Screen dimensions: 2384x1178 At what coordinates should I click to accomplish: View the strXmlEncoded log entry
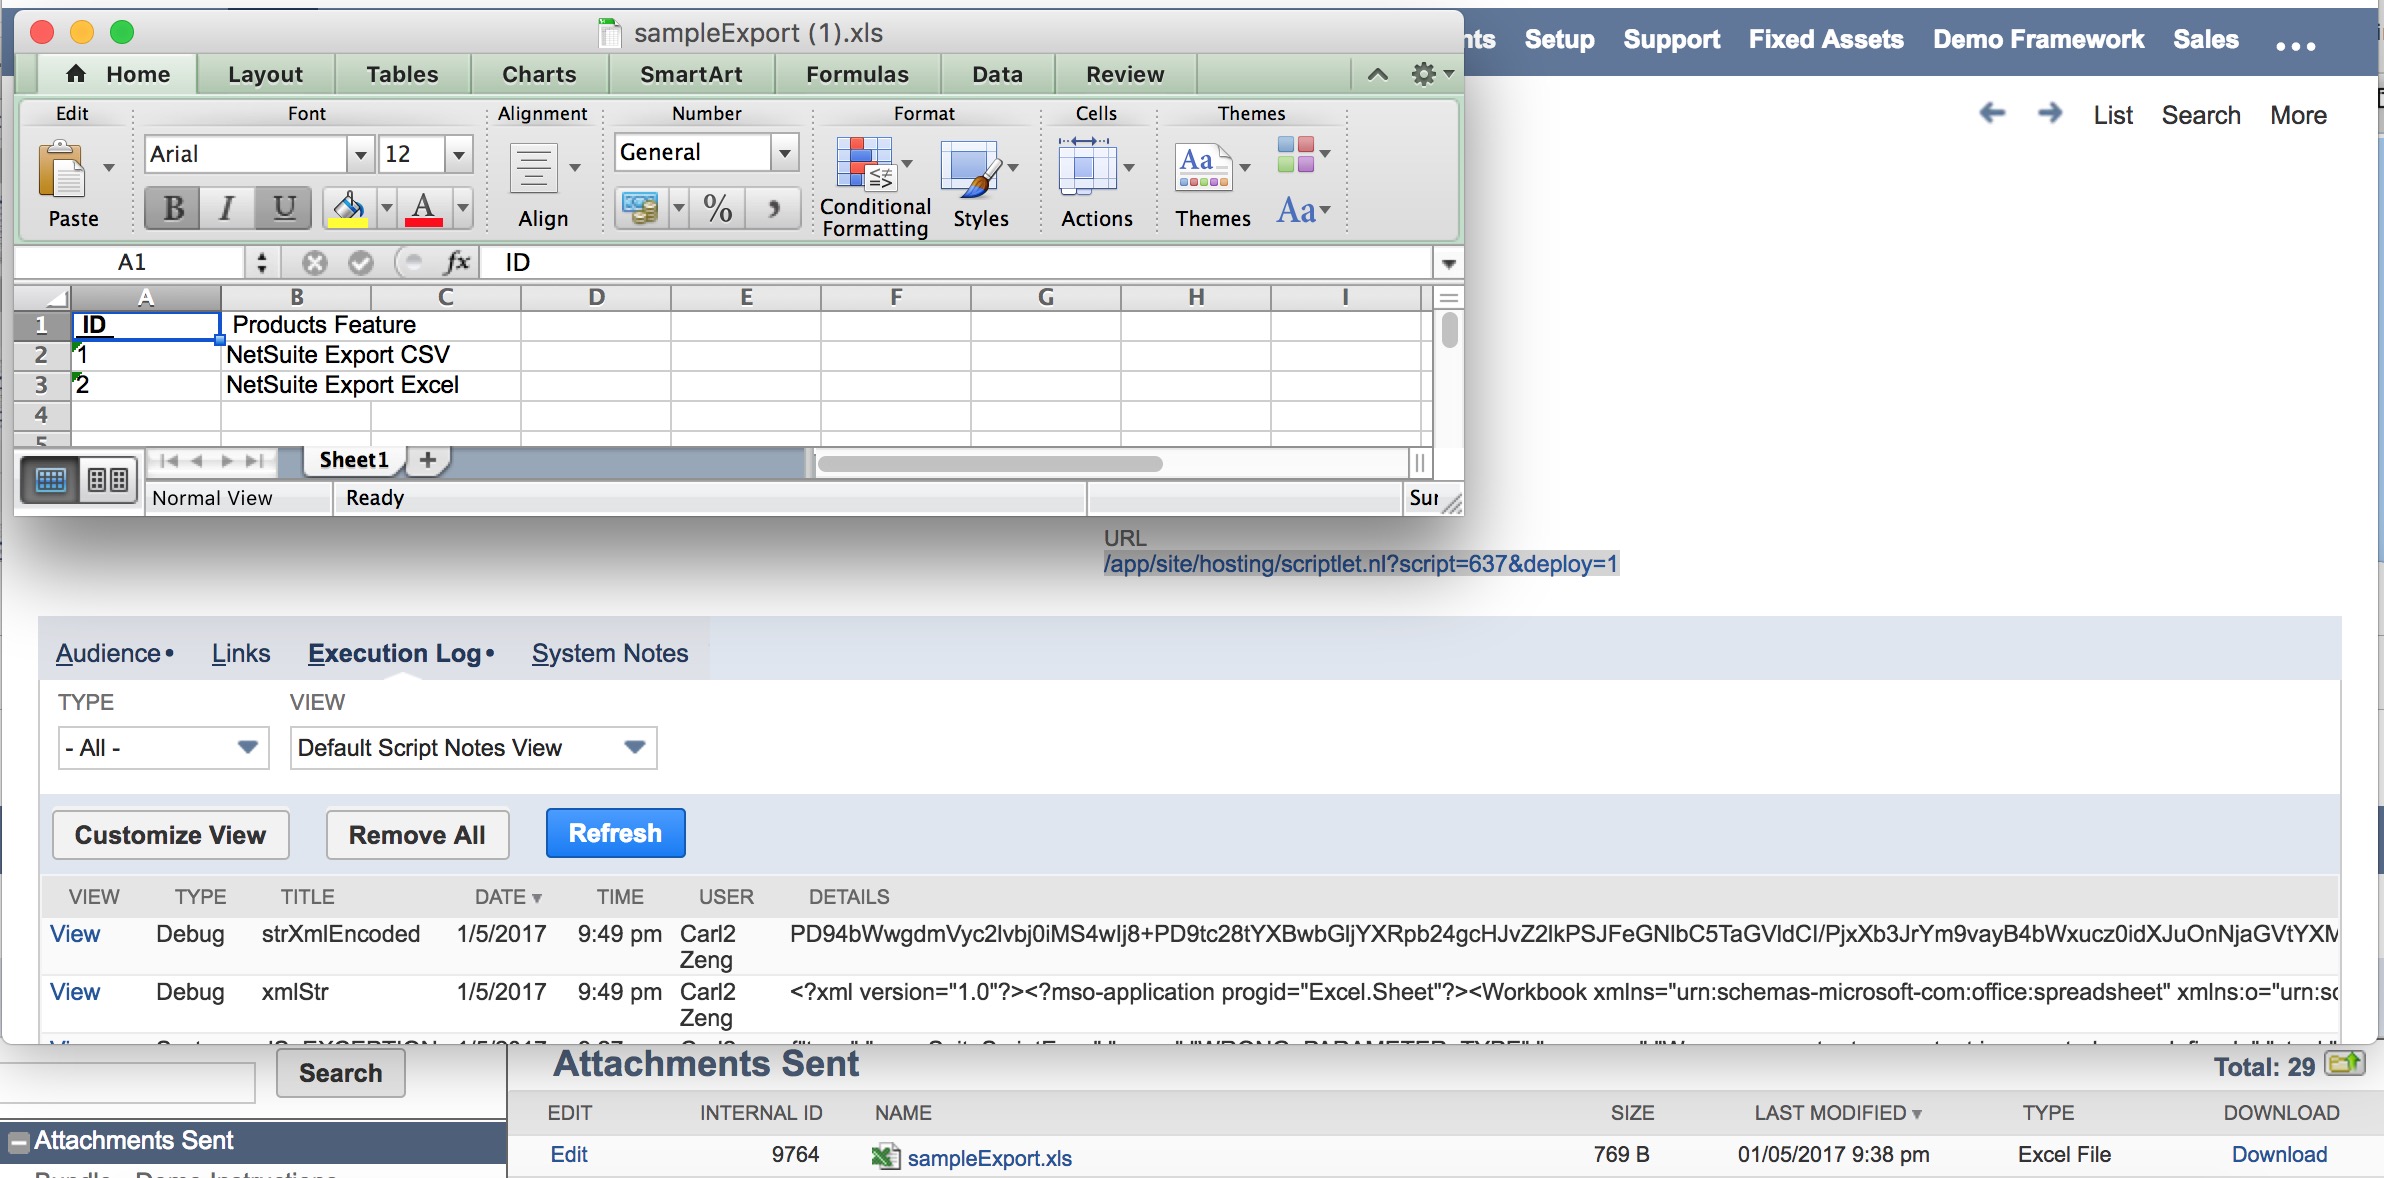click(75, 934)
